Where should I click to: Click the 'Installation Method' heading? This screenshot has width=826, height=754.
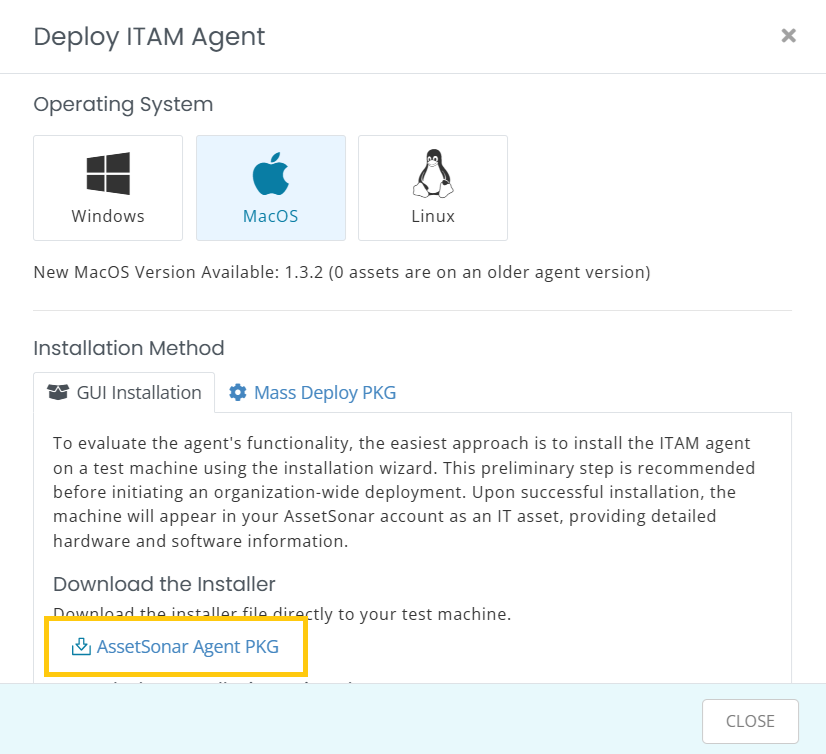pos(129,348)
